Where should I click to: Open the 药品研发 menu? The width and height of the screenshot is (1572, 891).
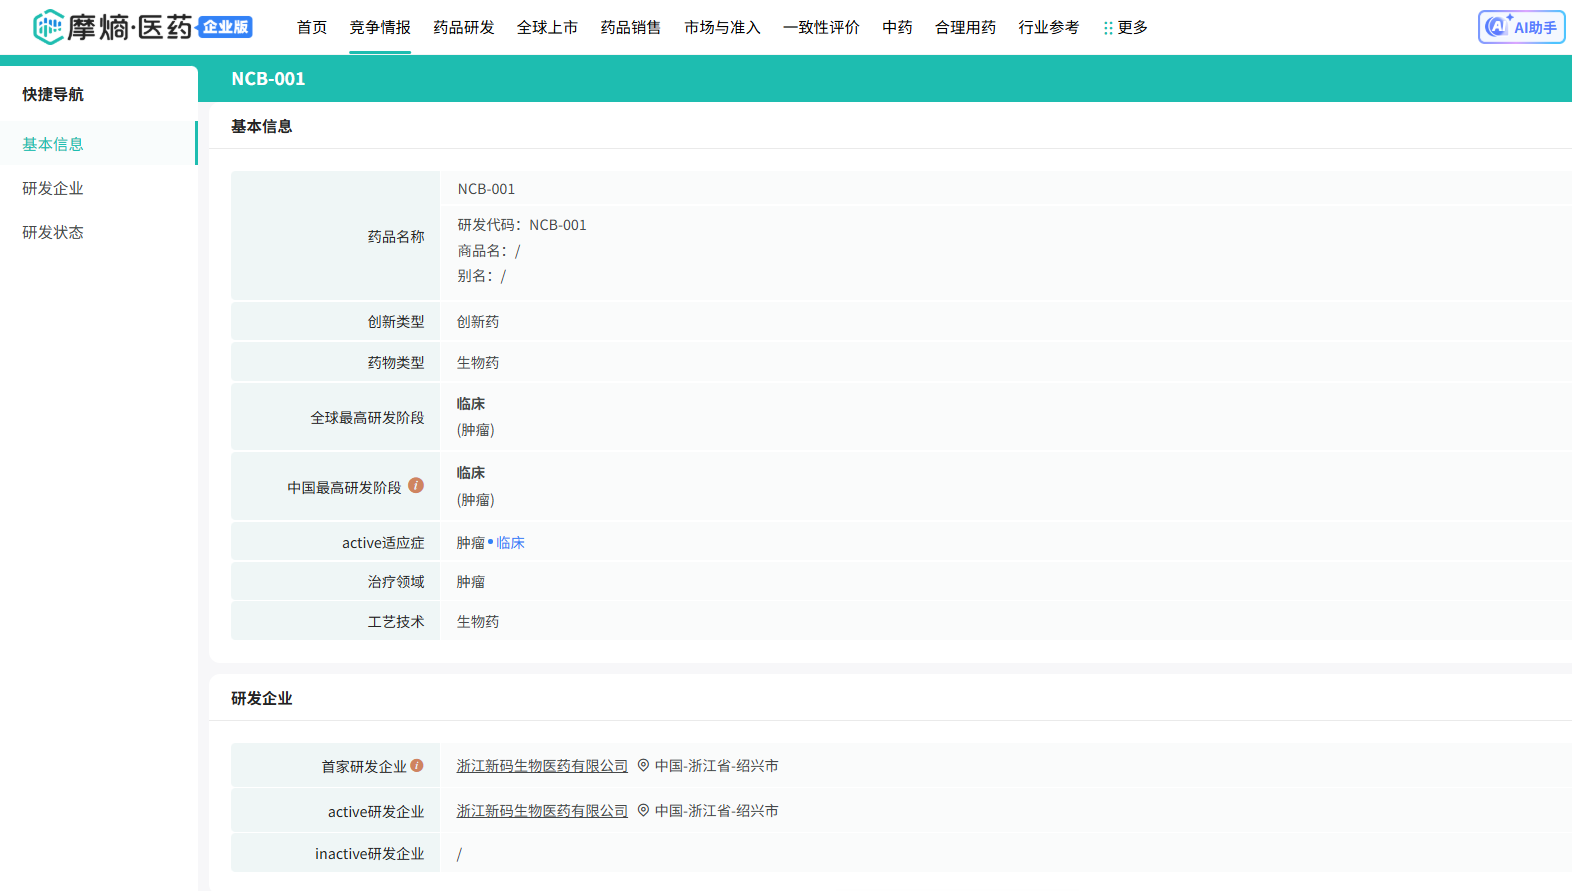click(464, 28)
